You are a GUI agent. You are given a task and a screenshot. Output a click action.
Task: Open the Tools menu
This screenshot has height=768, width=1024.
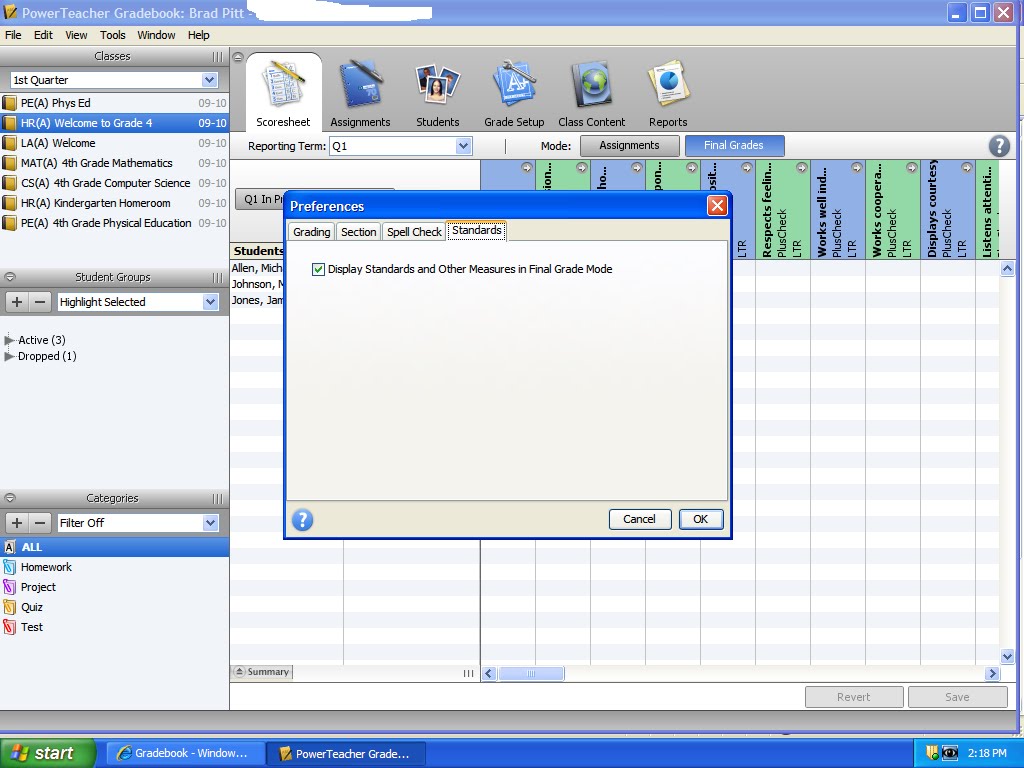[112, 35]
